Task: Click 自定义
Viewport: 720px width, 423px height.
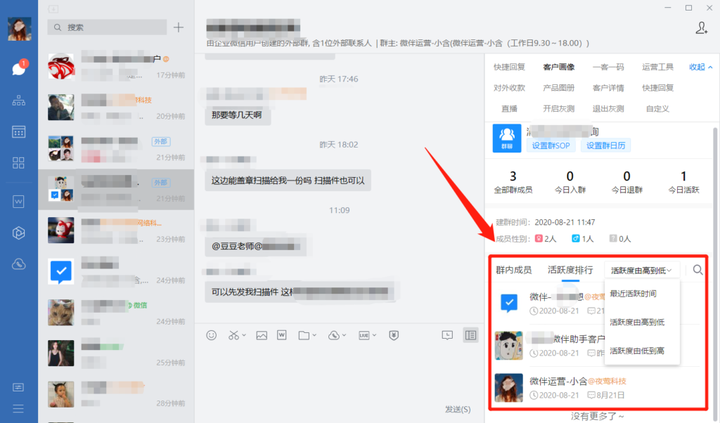Action: click(658, 109)
